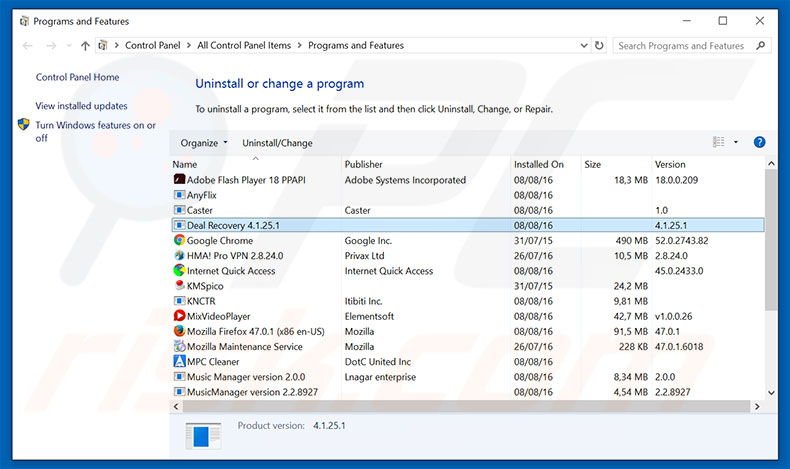Screen dimensions: 790x469
Task: Select the Google Chrome row name
Action: (x=220, y=240)
